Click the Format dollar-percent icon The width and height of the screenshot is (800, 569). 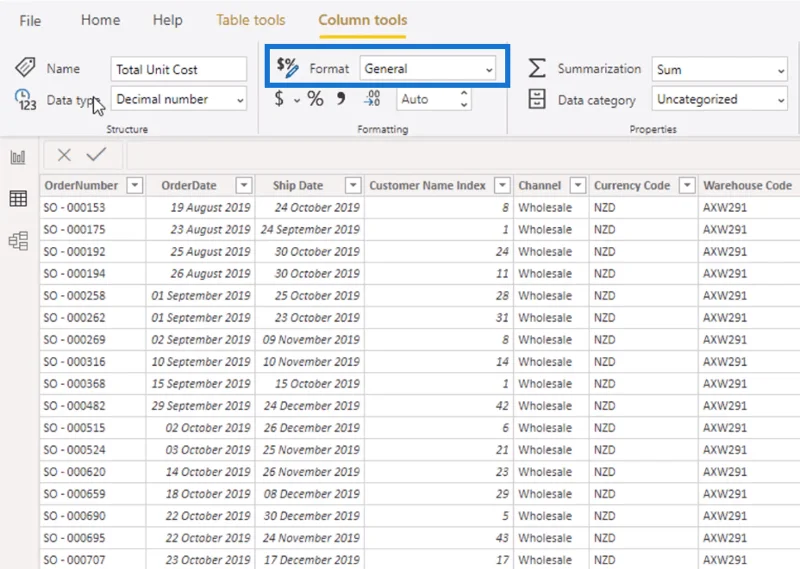287,68
